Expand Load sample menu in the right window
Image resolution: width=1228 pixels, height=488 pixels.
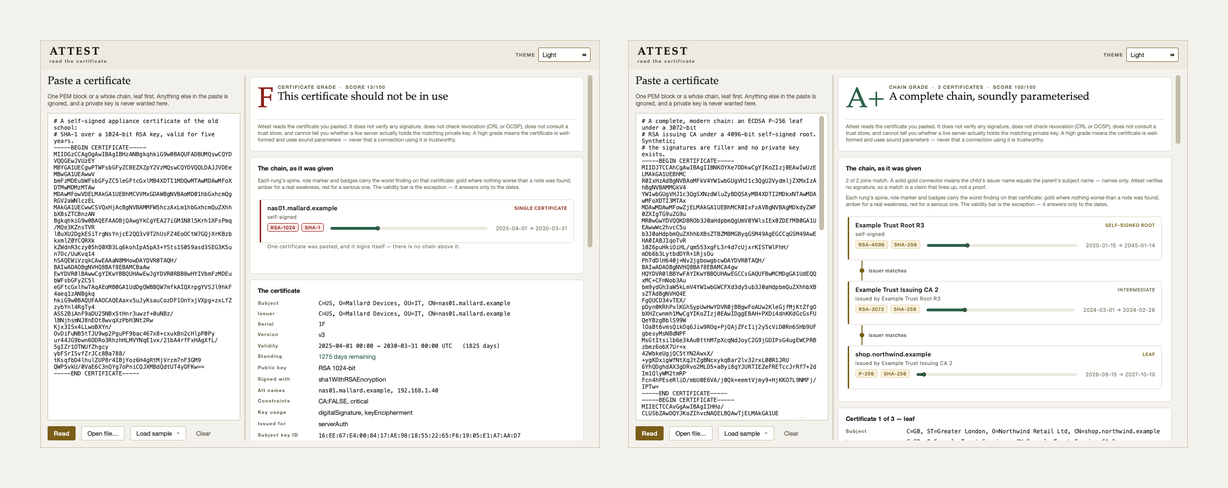click(x=747, y=433)
